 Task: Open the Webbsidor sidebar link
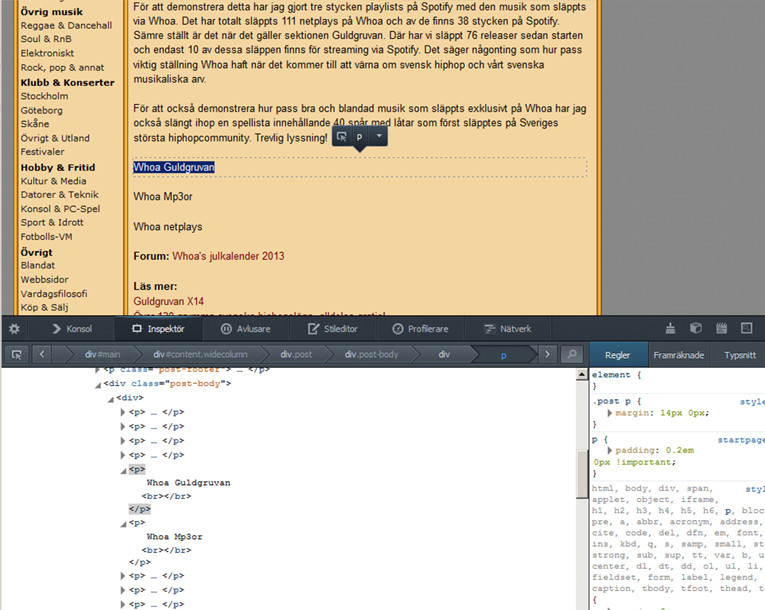pyautogui.click(x=44, y=280)
